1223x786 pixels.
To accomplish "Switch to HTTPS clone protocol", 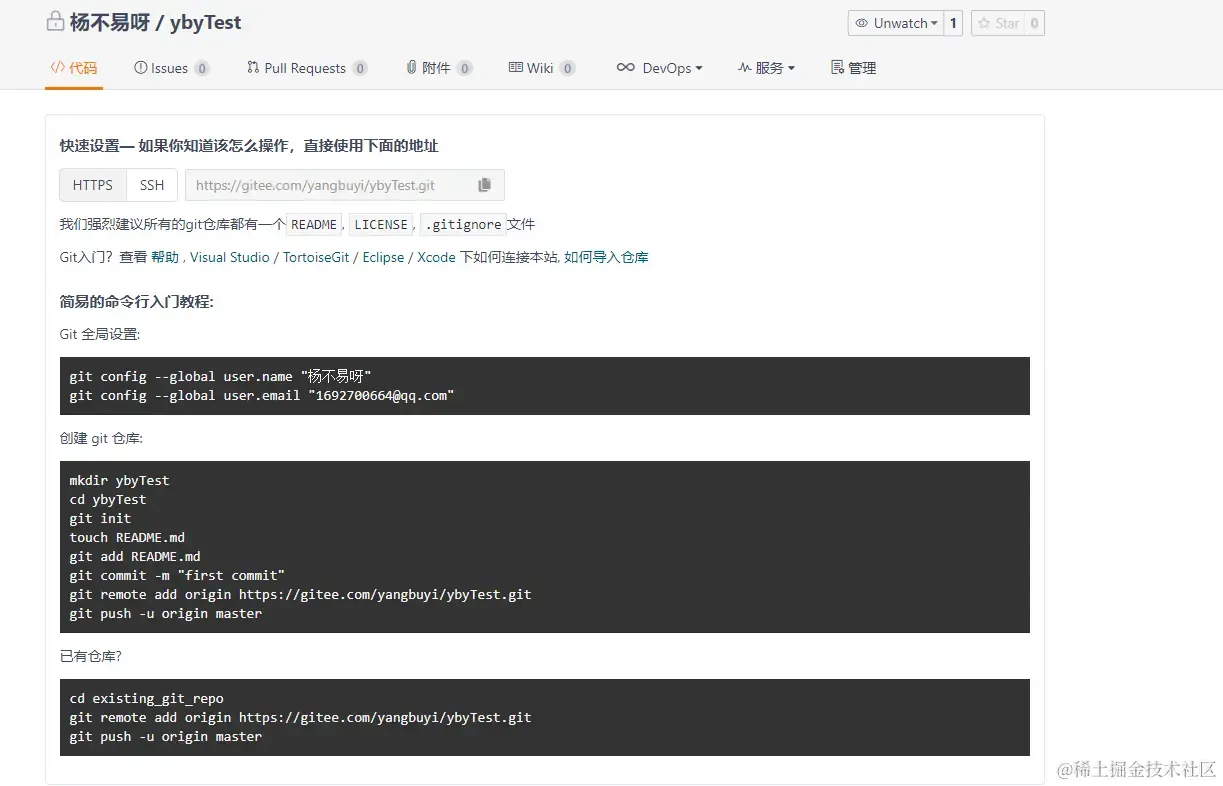I will [93, 185].
